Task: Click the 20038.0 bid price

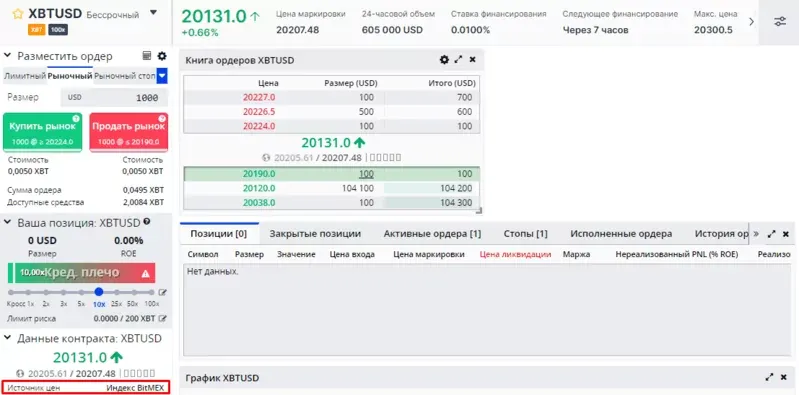Action: point(259,202)
